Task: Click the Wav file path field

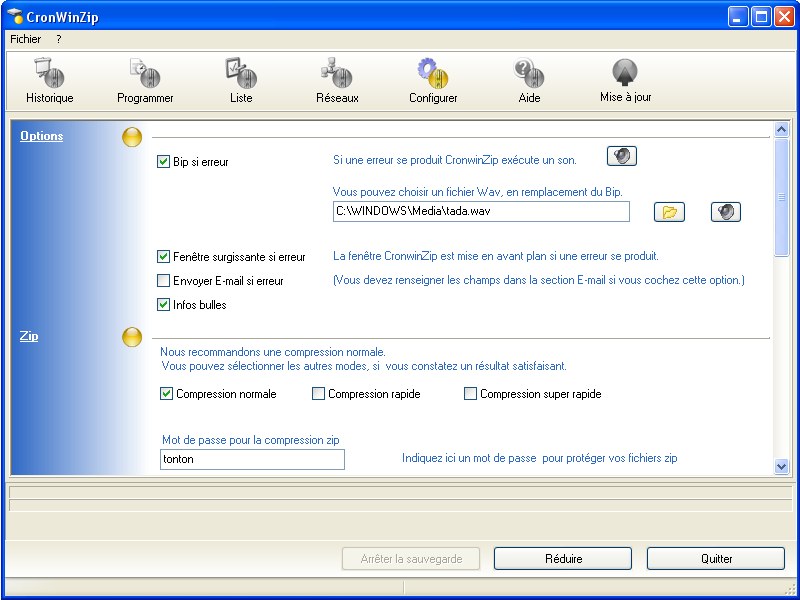Action: coord(481,211)
